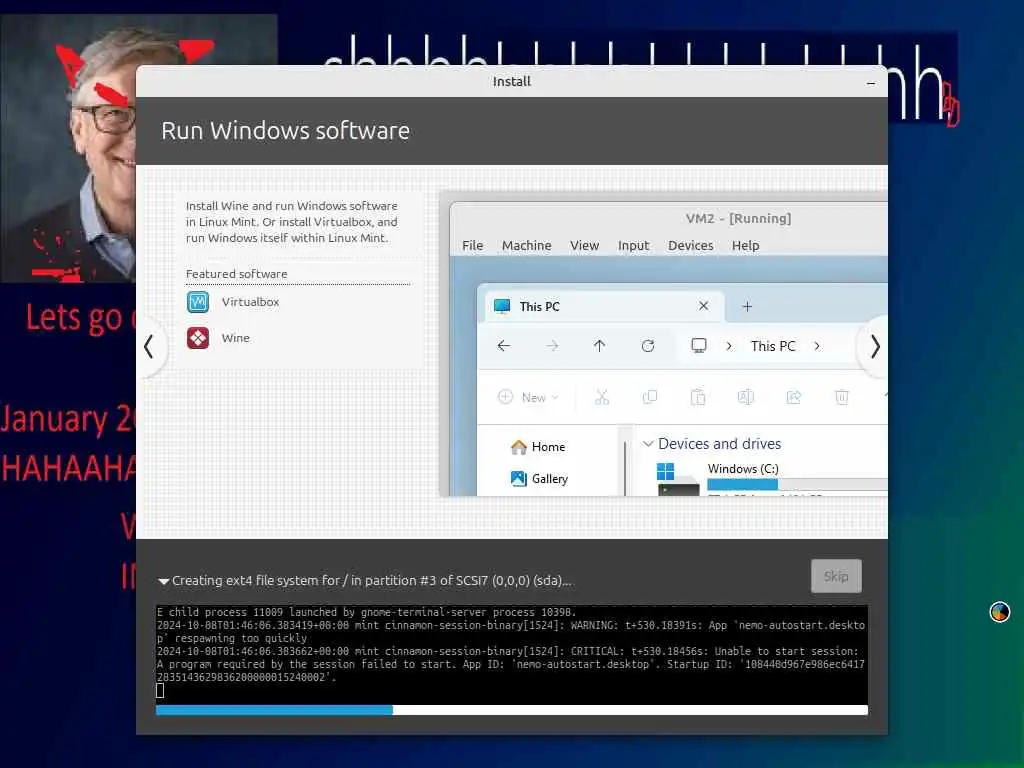Click the Virtualbox label in Featured software
The width and height of the screenshot is (1024, 768).
(x=250, y=302)
